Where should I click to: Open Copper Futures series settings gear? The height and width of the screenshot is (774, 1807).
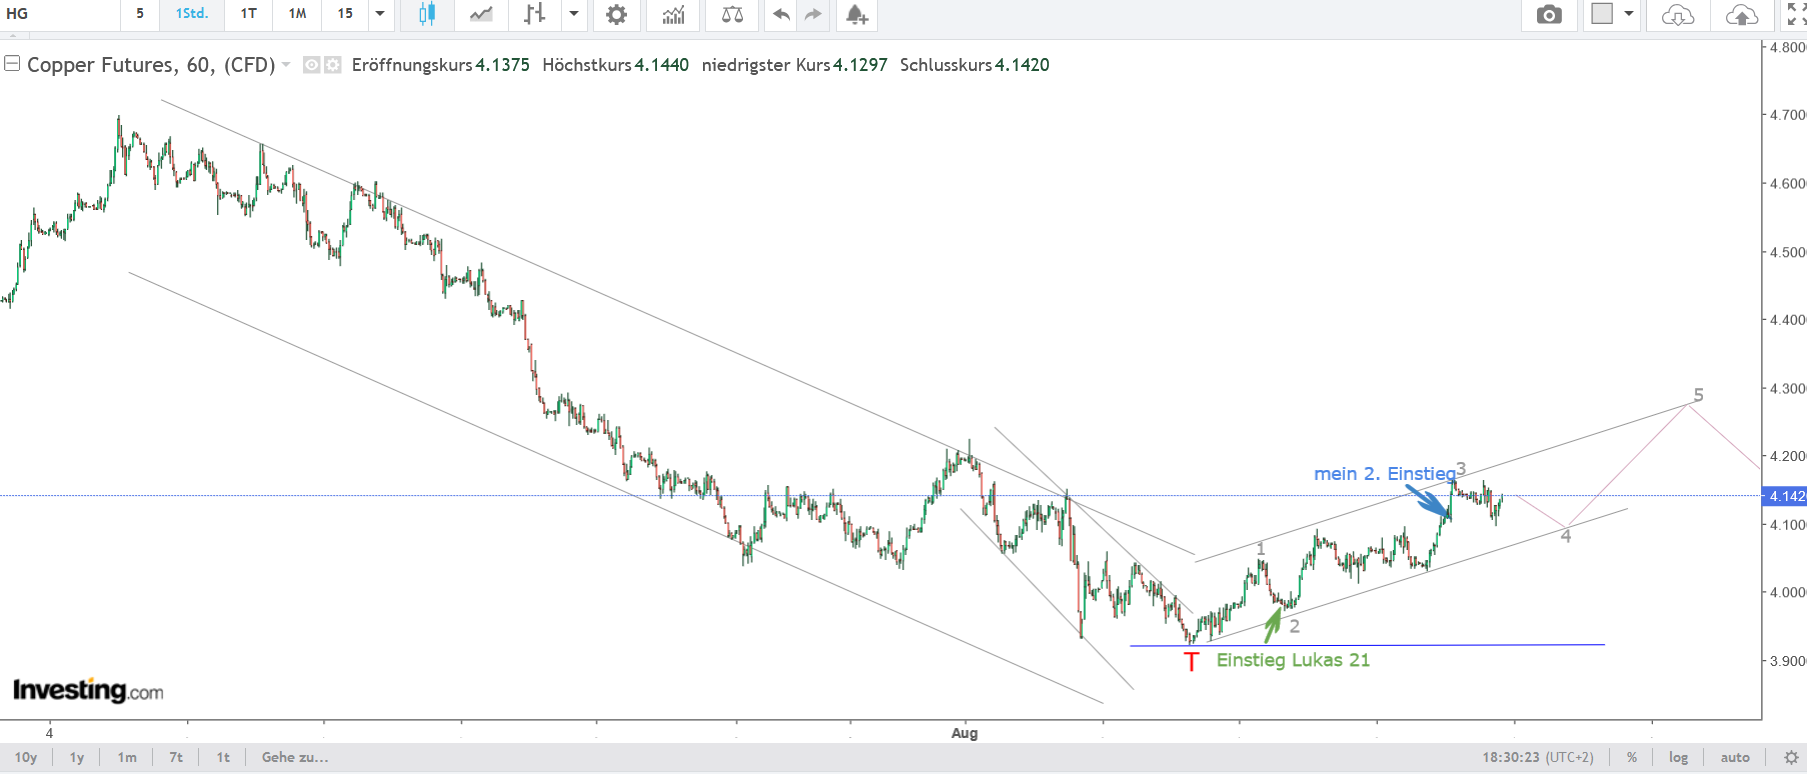[x=332, y=65]
